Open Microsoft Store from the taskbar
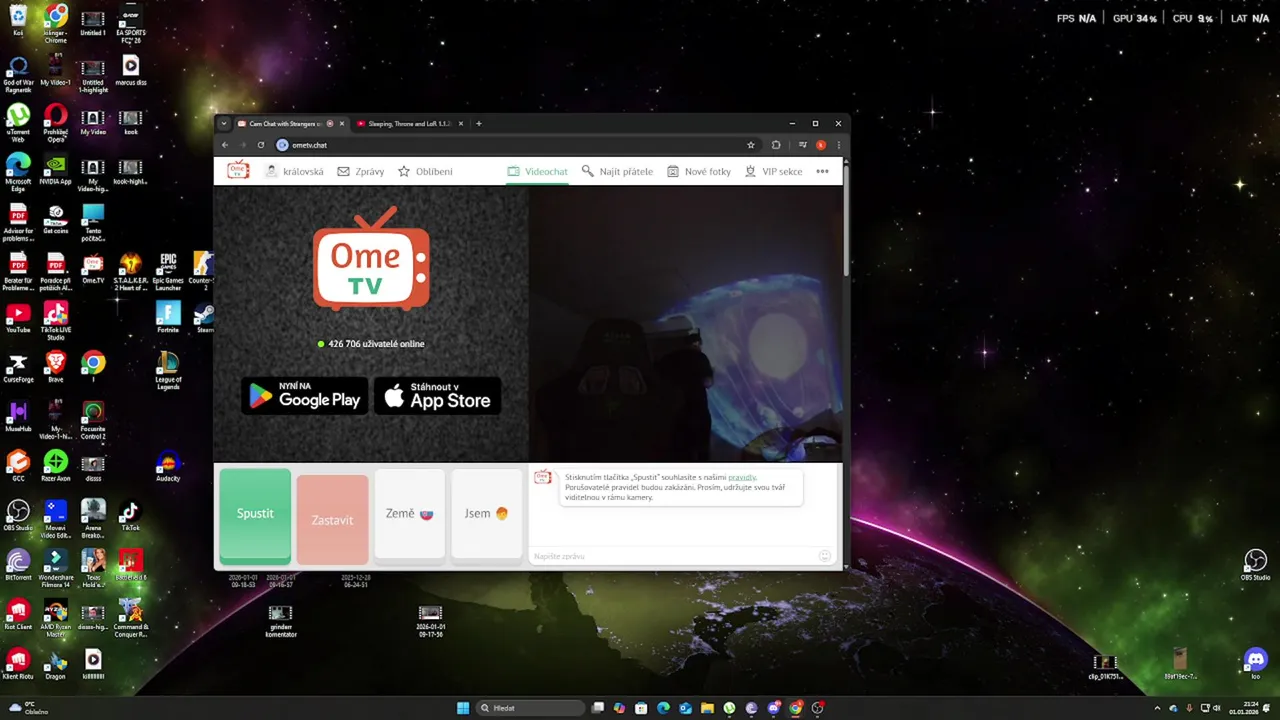The width and height of the screenshot is (1280, 720). [641, 708]
